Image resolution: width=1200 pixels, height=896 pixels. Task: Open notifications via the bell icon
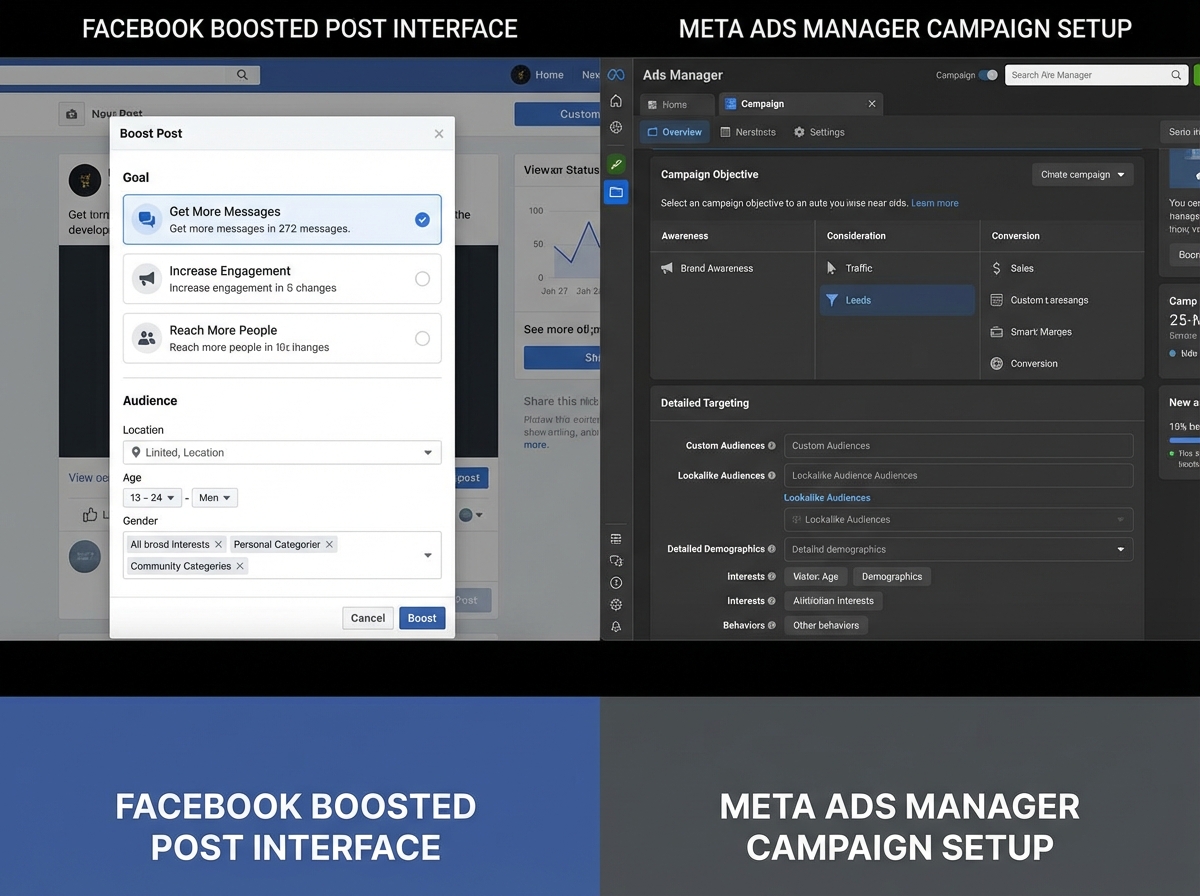point(616,627)
